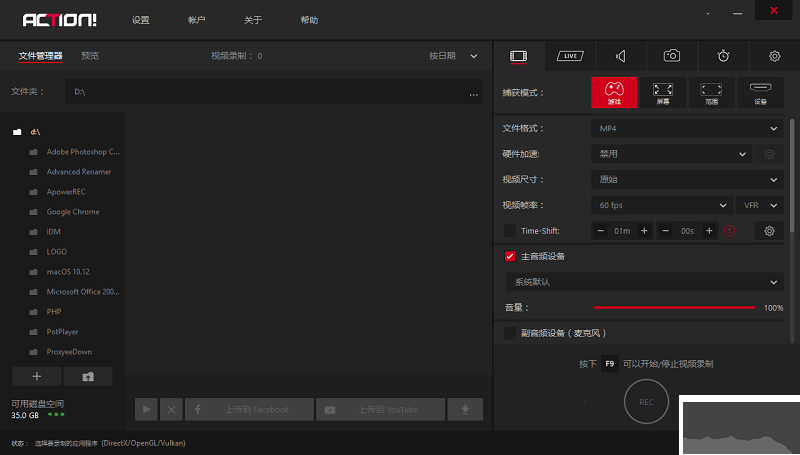
Task: Open the audio recording speaker tab
Action: click(620, 56)
